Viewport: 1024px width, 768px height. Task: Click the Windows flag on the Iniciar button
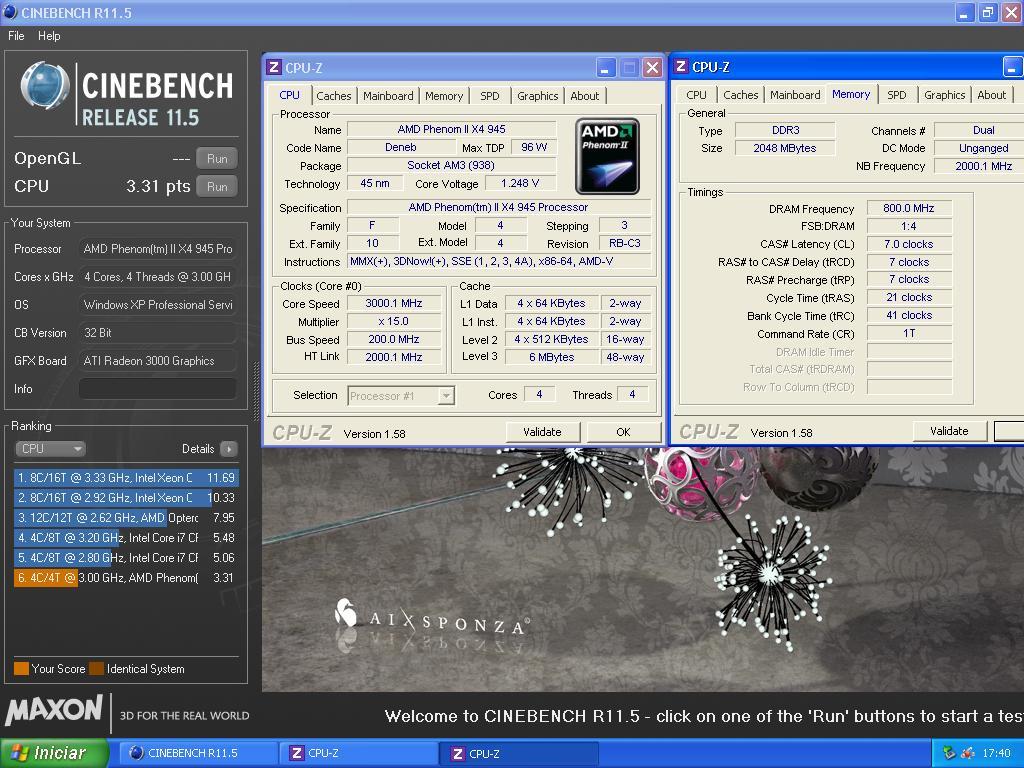tap(20, 753)
